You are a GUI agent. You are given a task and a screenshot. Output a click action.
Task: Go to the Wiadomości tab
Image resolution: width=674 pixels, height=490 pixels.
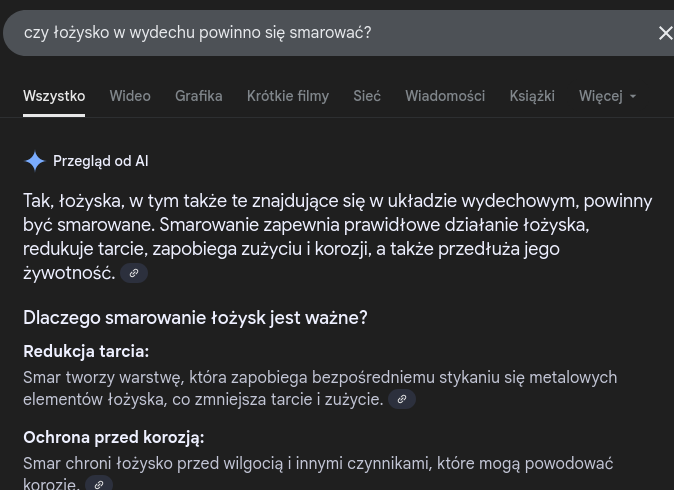coord(445,96)
